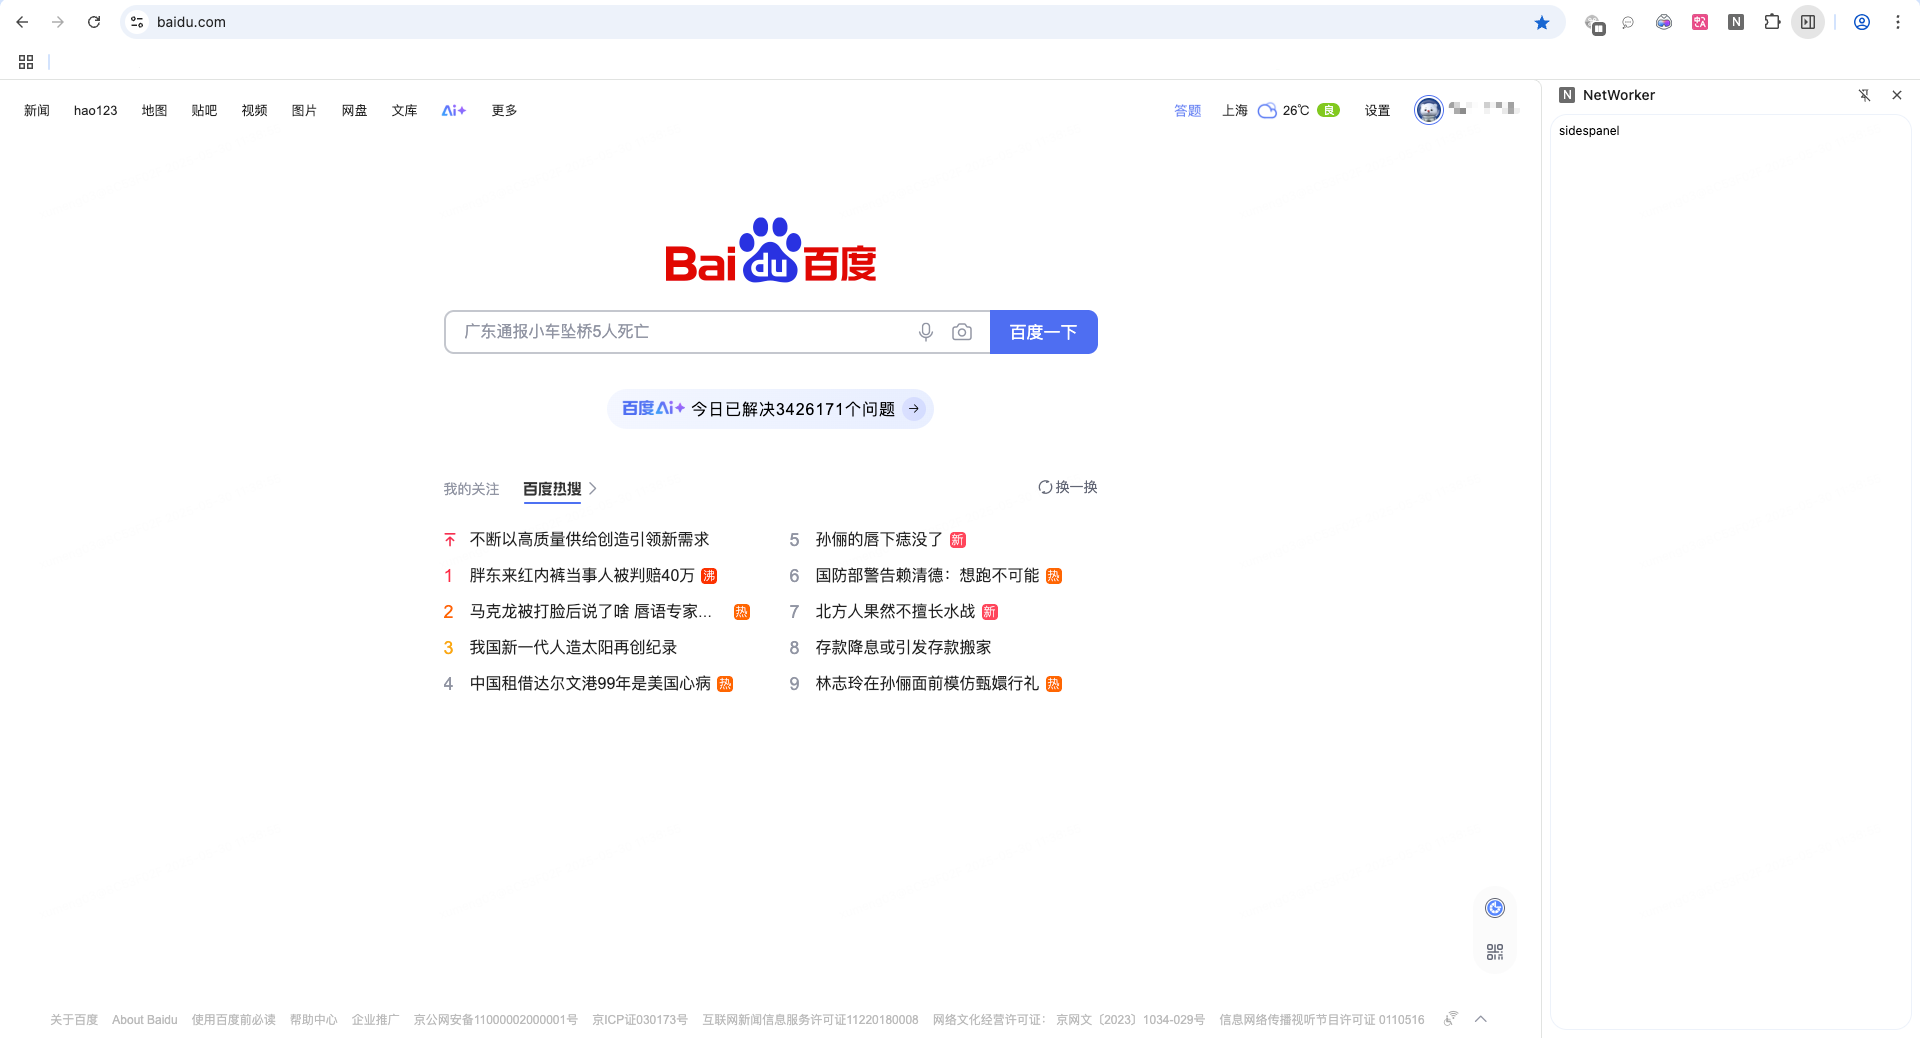Click the Baidu logo
Viewport: 1920px width, 1038px height.
[771, 251]
